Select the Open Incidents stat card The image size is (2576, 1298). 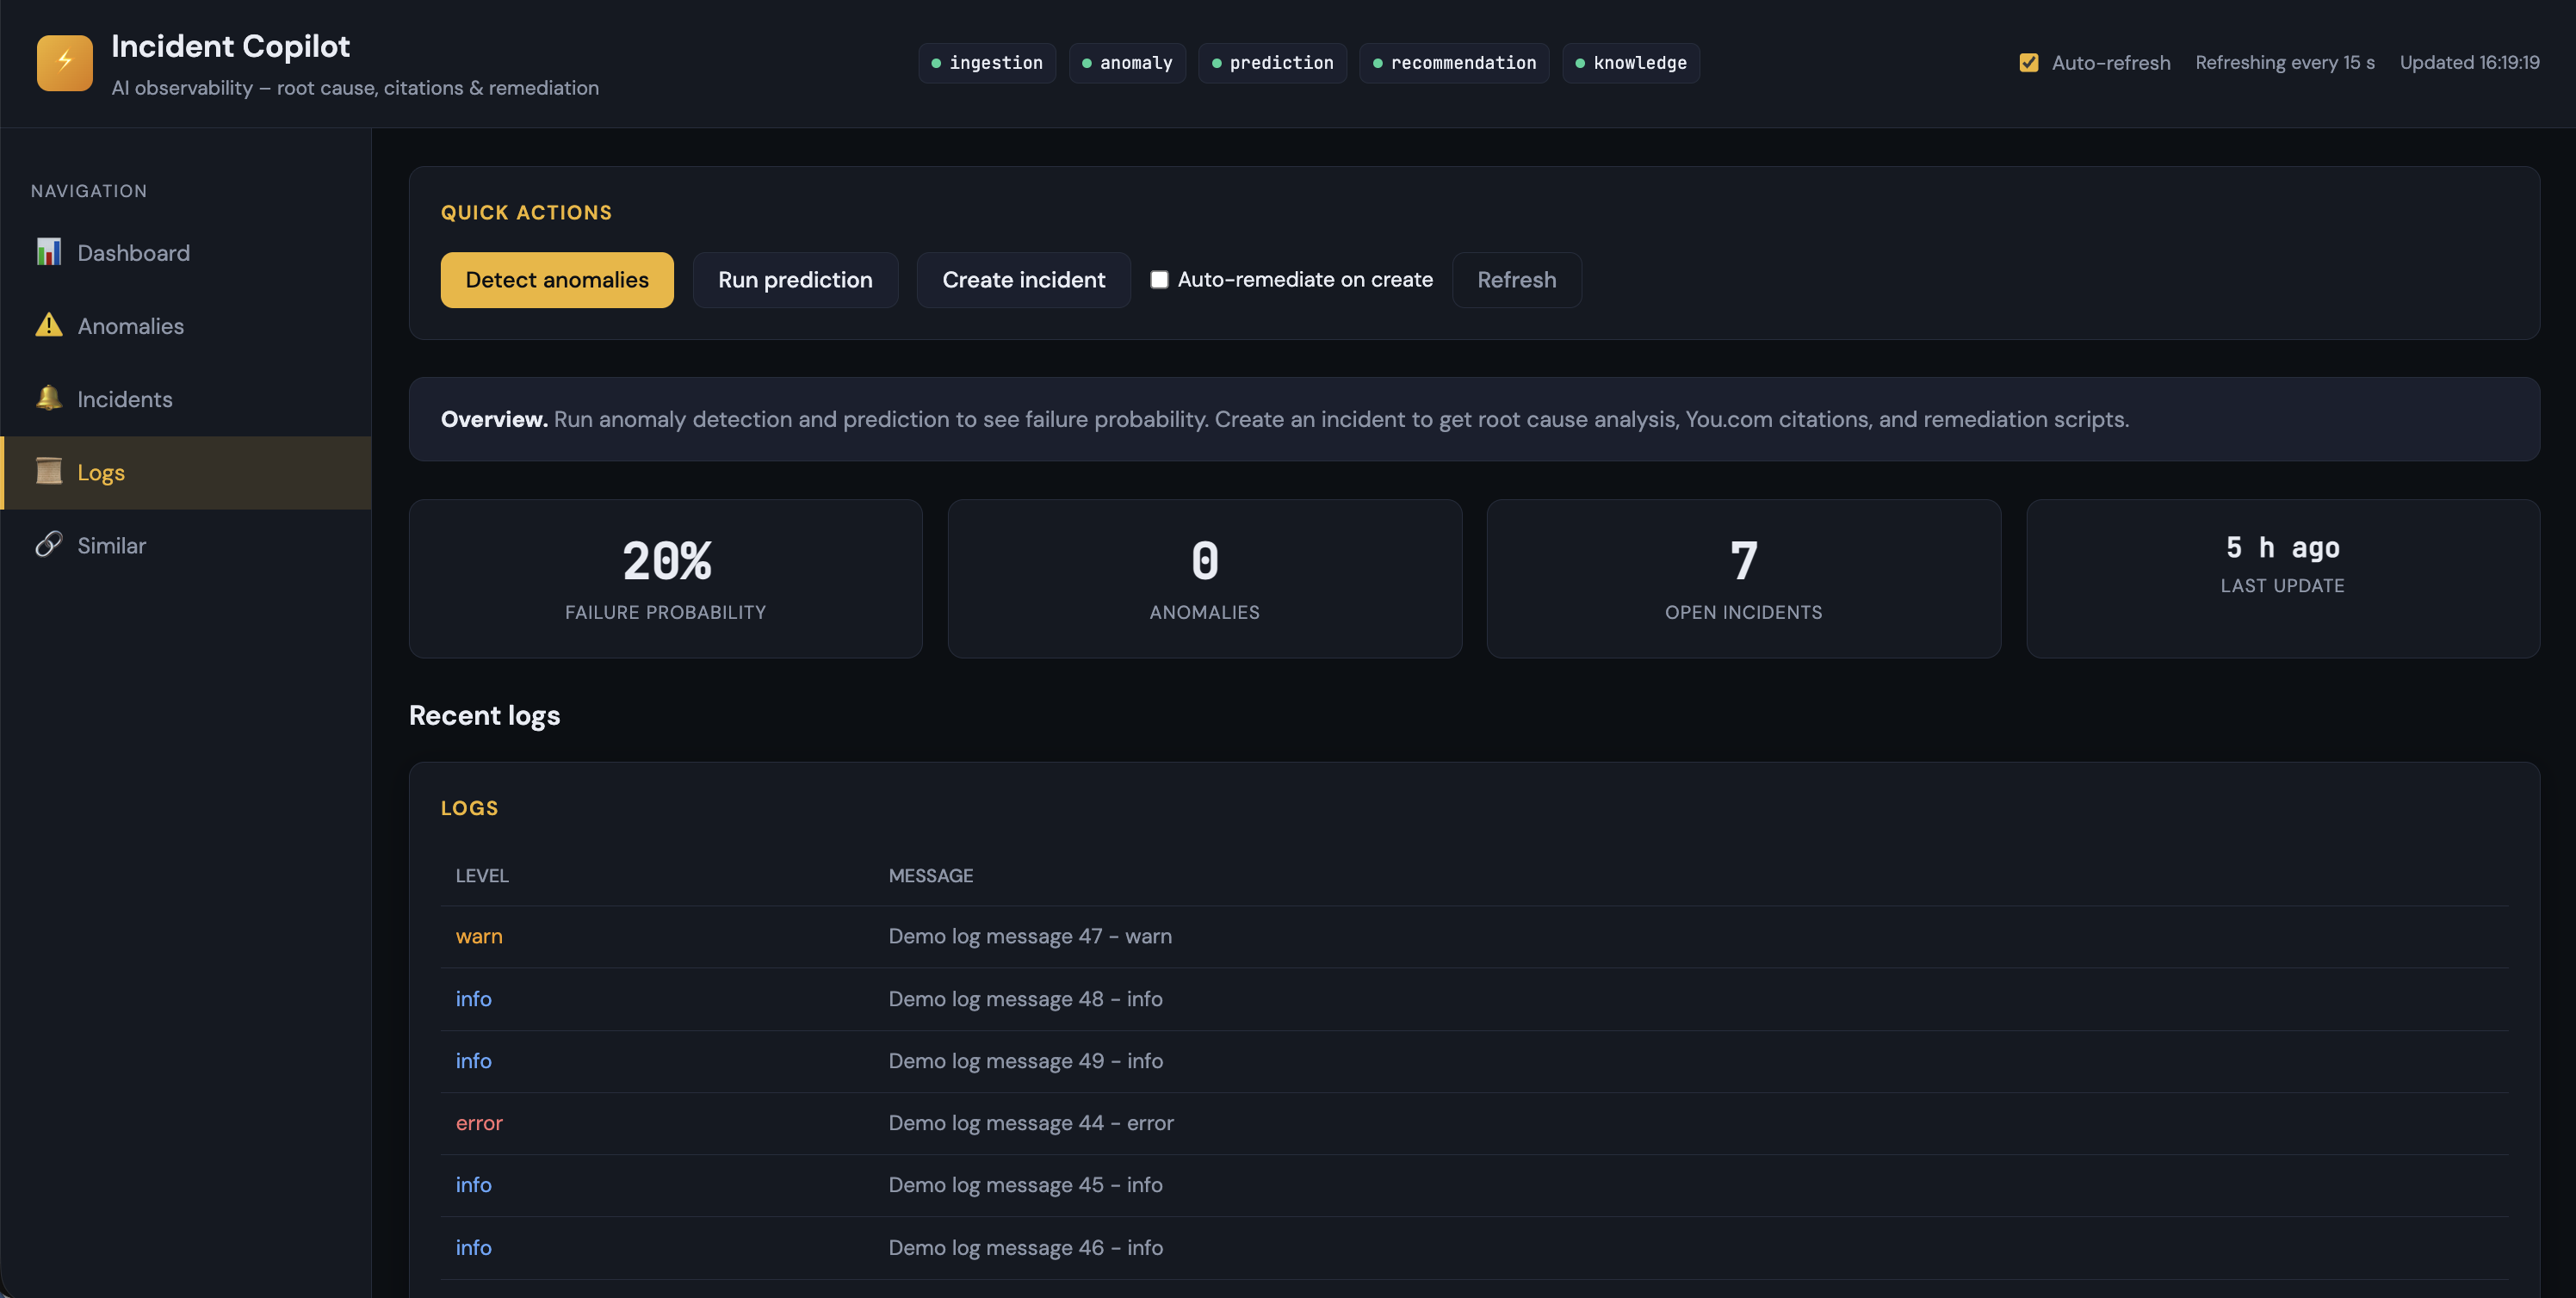coord(1743,578)
